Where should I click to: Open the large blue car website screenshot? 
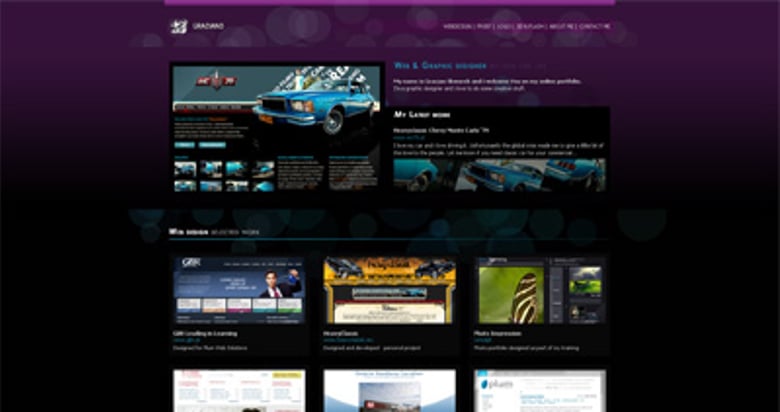(275, 130)
